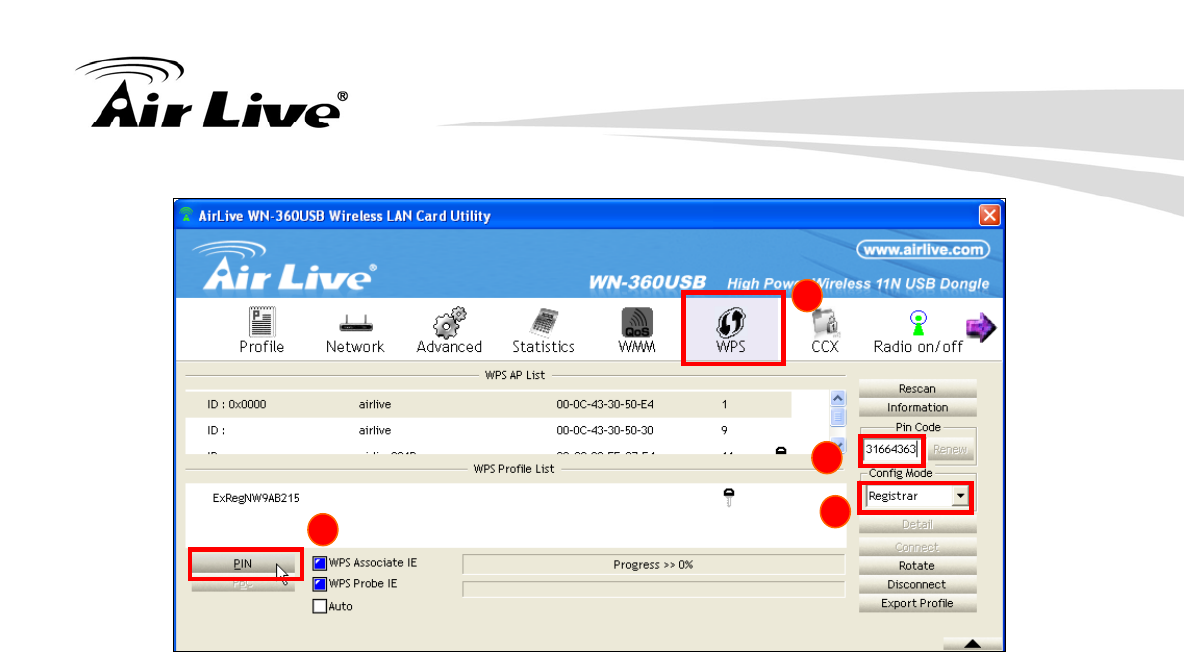Screen dimensions: 1184x652
Task: Select AP row with MAC 00-0C-43-30-50-30
Action: click(489, 430)
